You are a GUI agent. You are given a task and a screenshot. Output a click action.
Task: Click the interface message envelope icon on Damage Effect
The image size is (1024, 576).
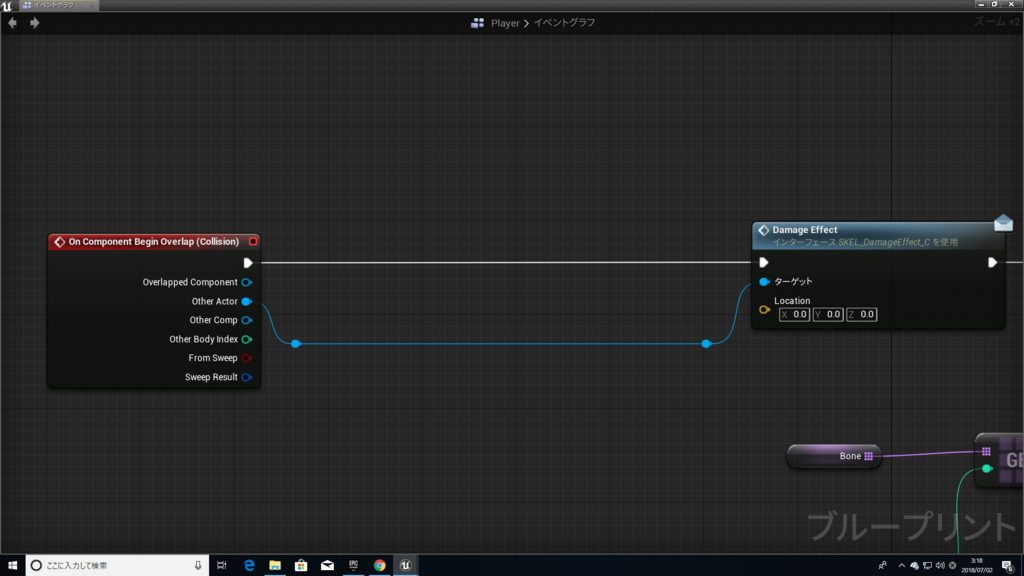(x=1003, y=223)
